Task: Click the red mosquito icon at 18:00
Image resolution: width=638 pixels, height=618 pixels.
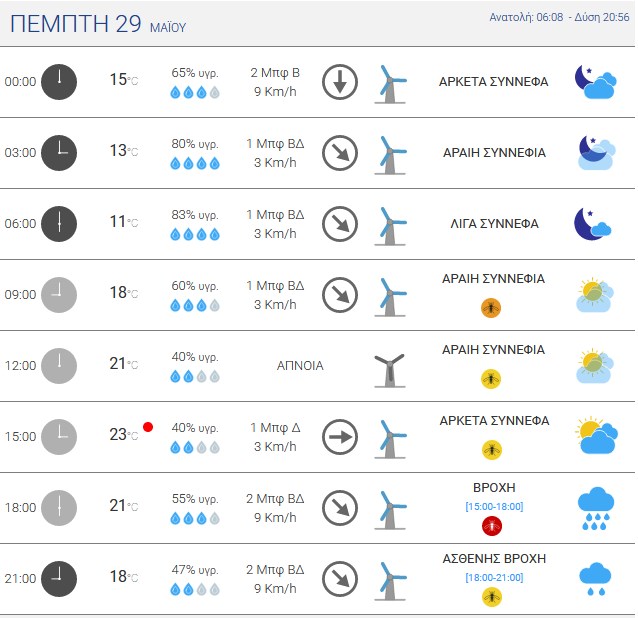Action: (492, 526)
